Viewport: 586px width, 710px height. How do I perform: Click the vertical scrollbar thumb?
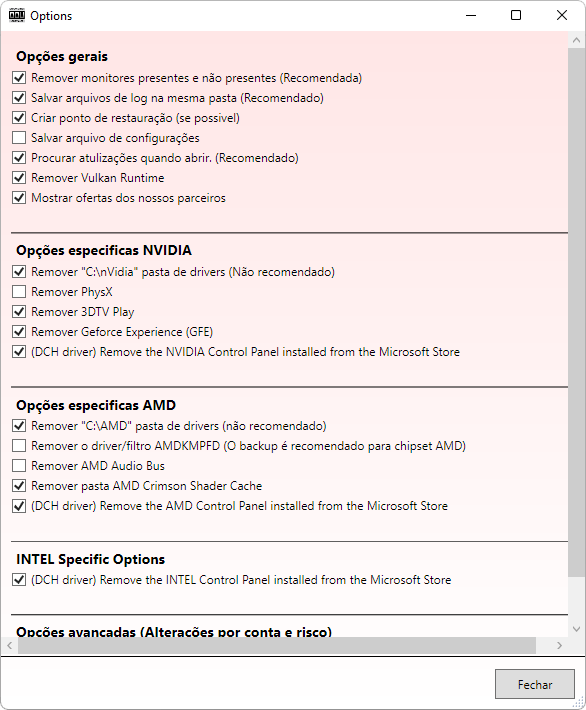[576, 312]
